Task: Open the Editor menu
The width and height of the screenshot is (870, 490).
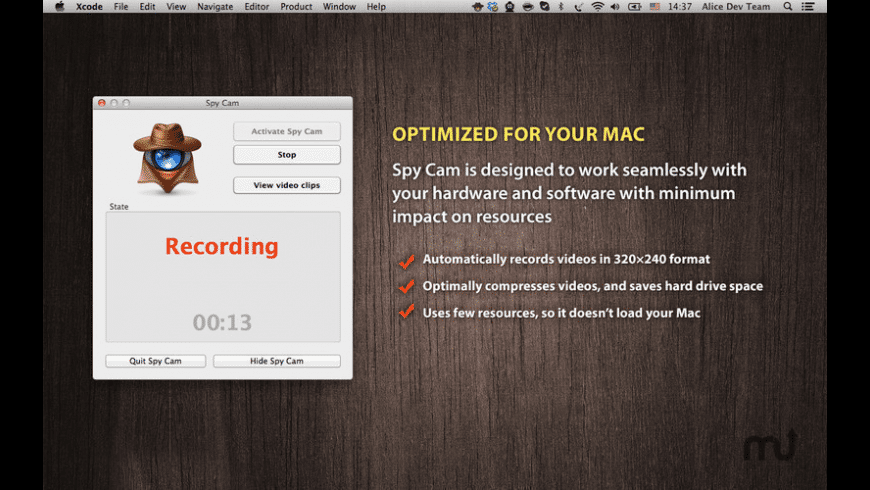Action: tap(256, 7)
